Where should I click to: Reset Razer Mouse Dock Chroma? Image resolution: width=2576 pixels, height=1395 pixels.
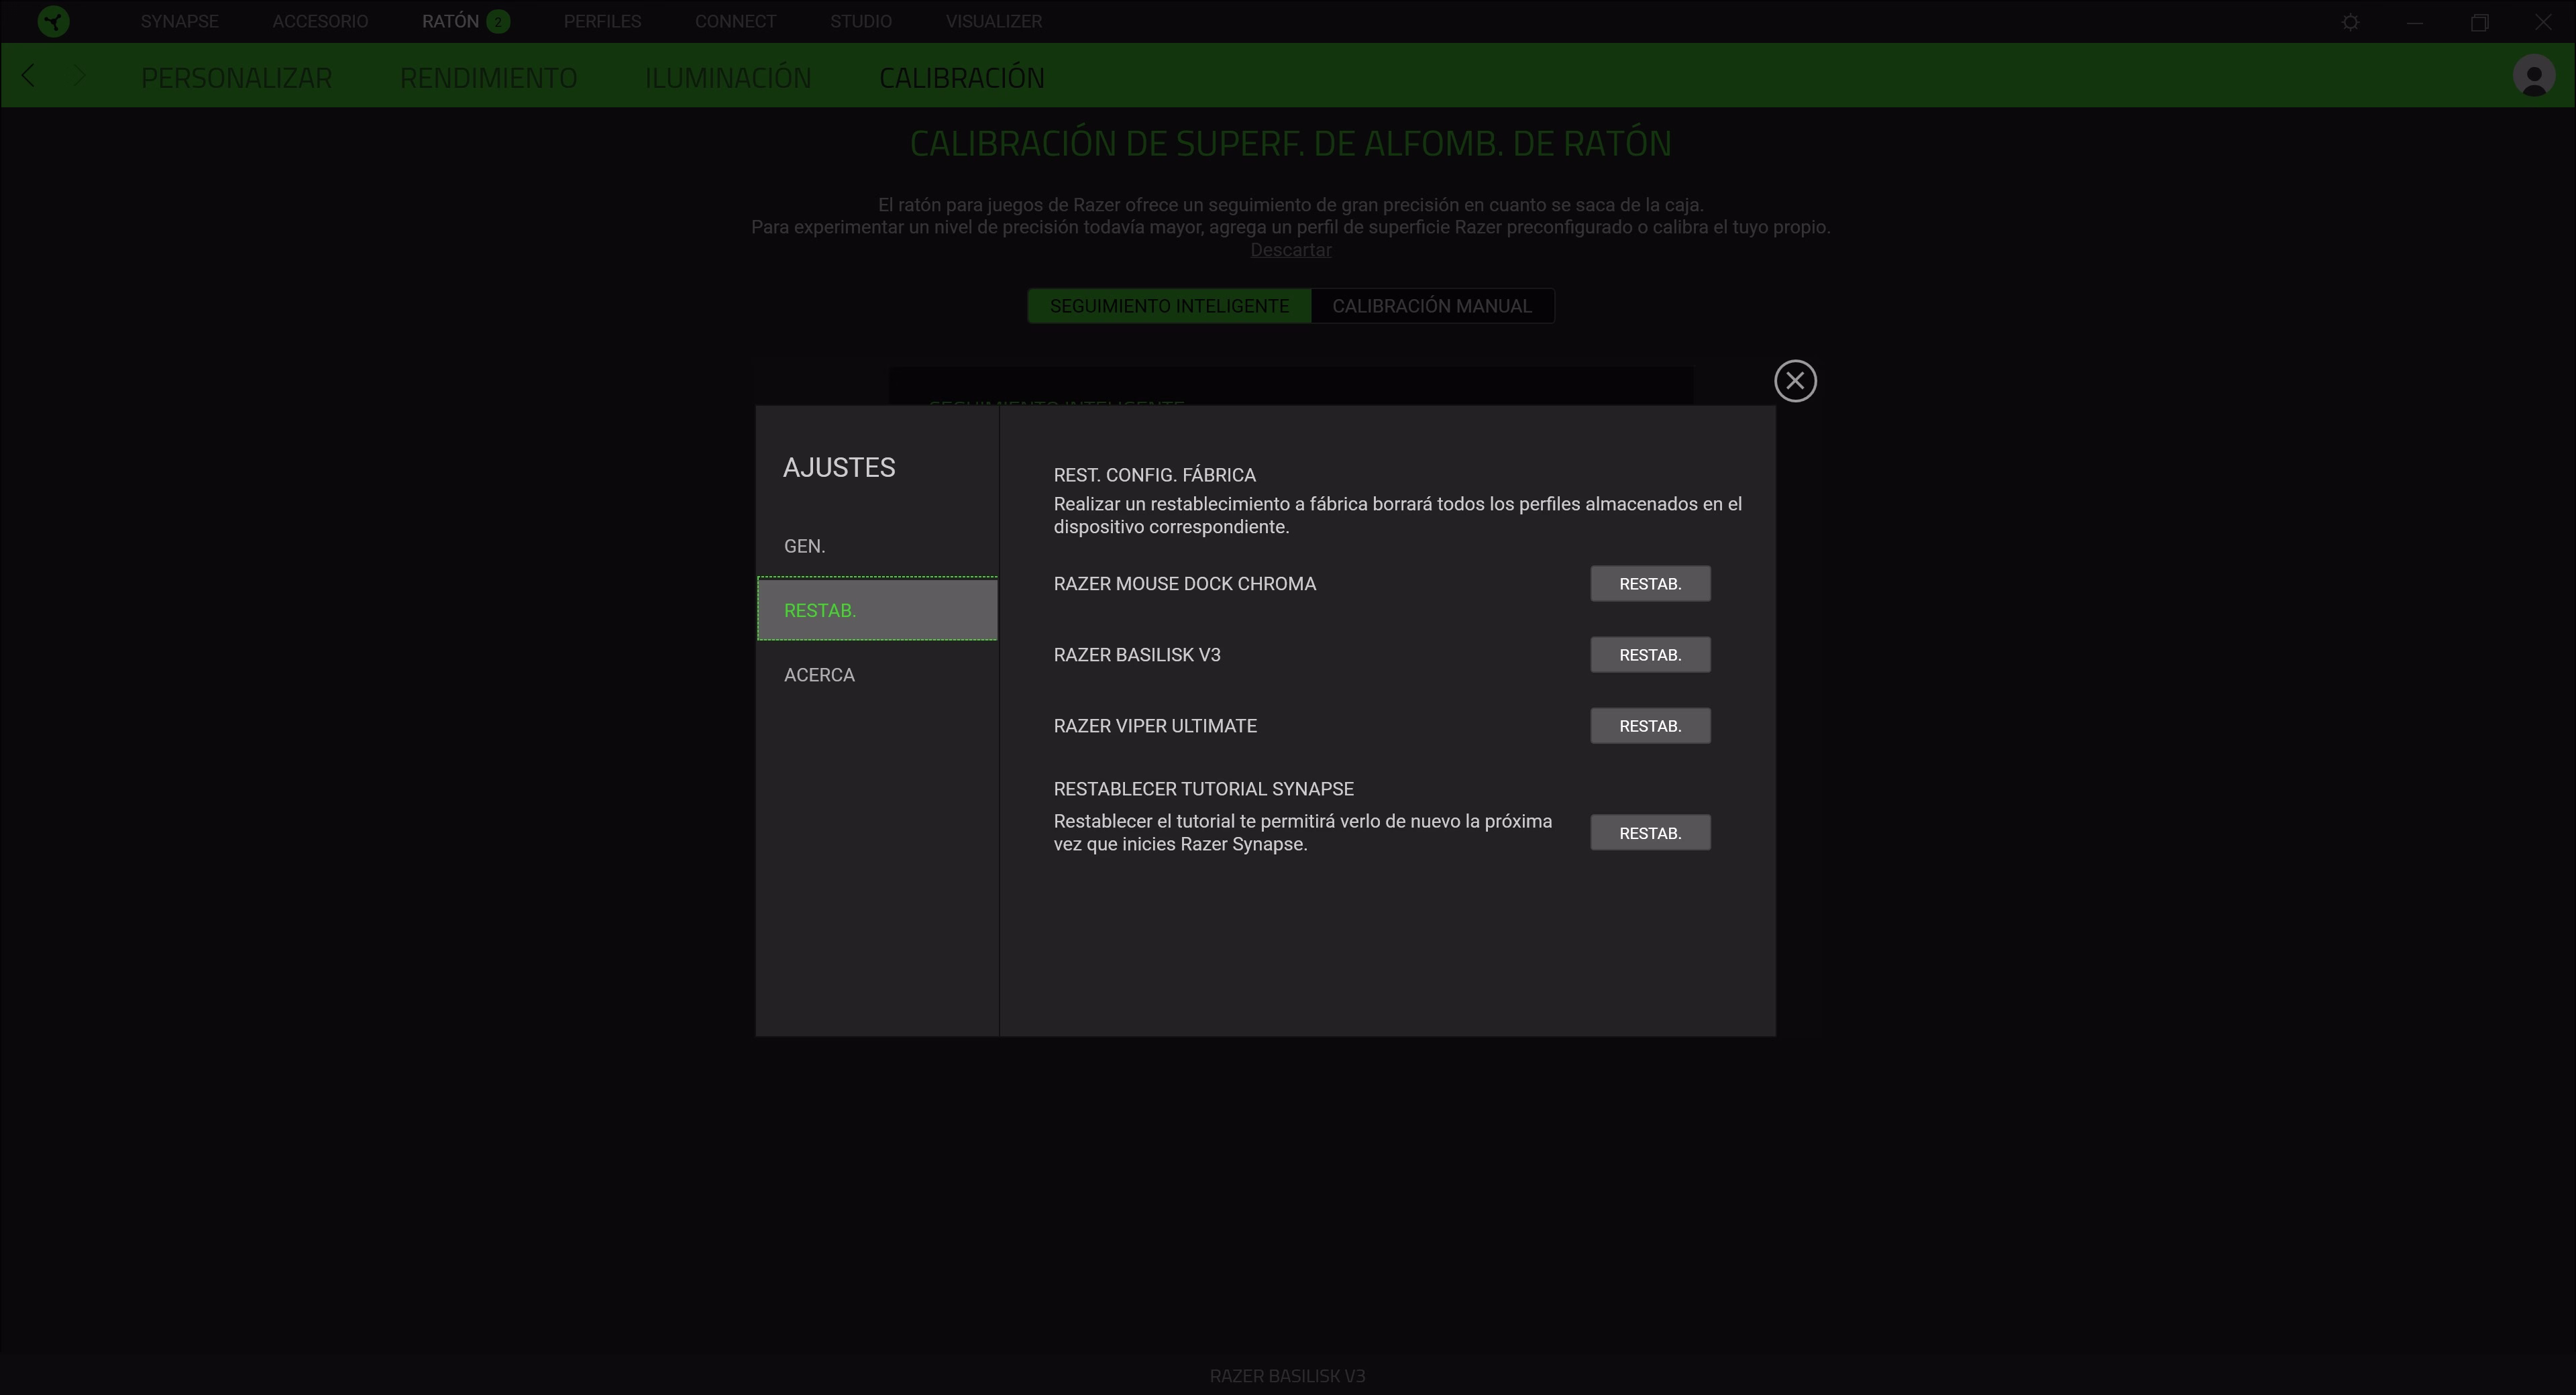coord(1650,584)
